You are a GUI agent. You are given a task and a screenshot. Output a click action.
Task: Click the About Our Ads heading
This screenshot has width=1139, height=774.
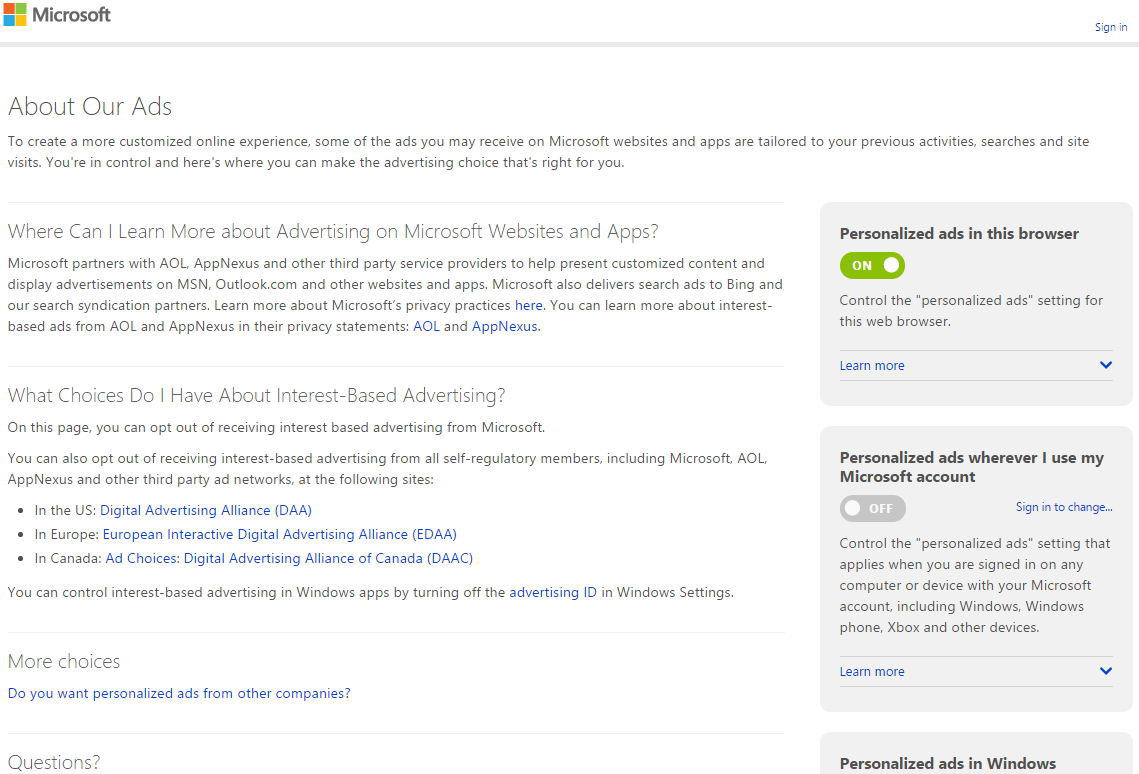[x=90, y=107]
